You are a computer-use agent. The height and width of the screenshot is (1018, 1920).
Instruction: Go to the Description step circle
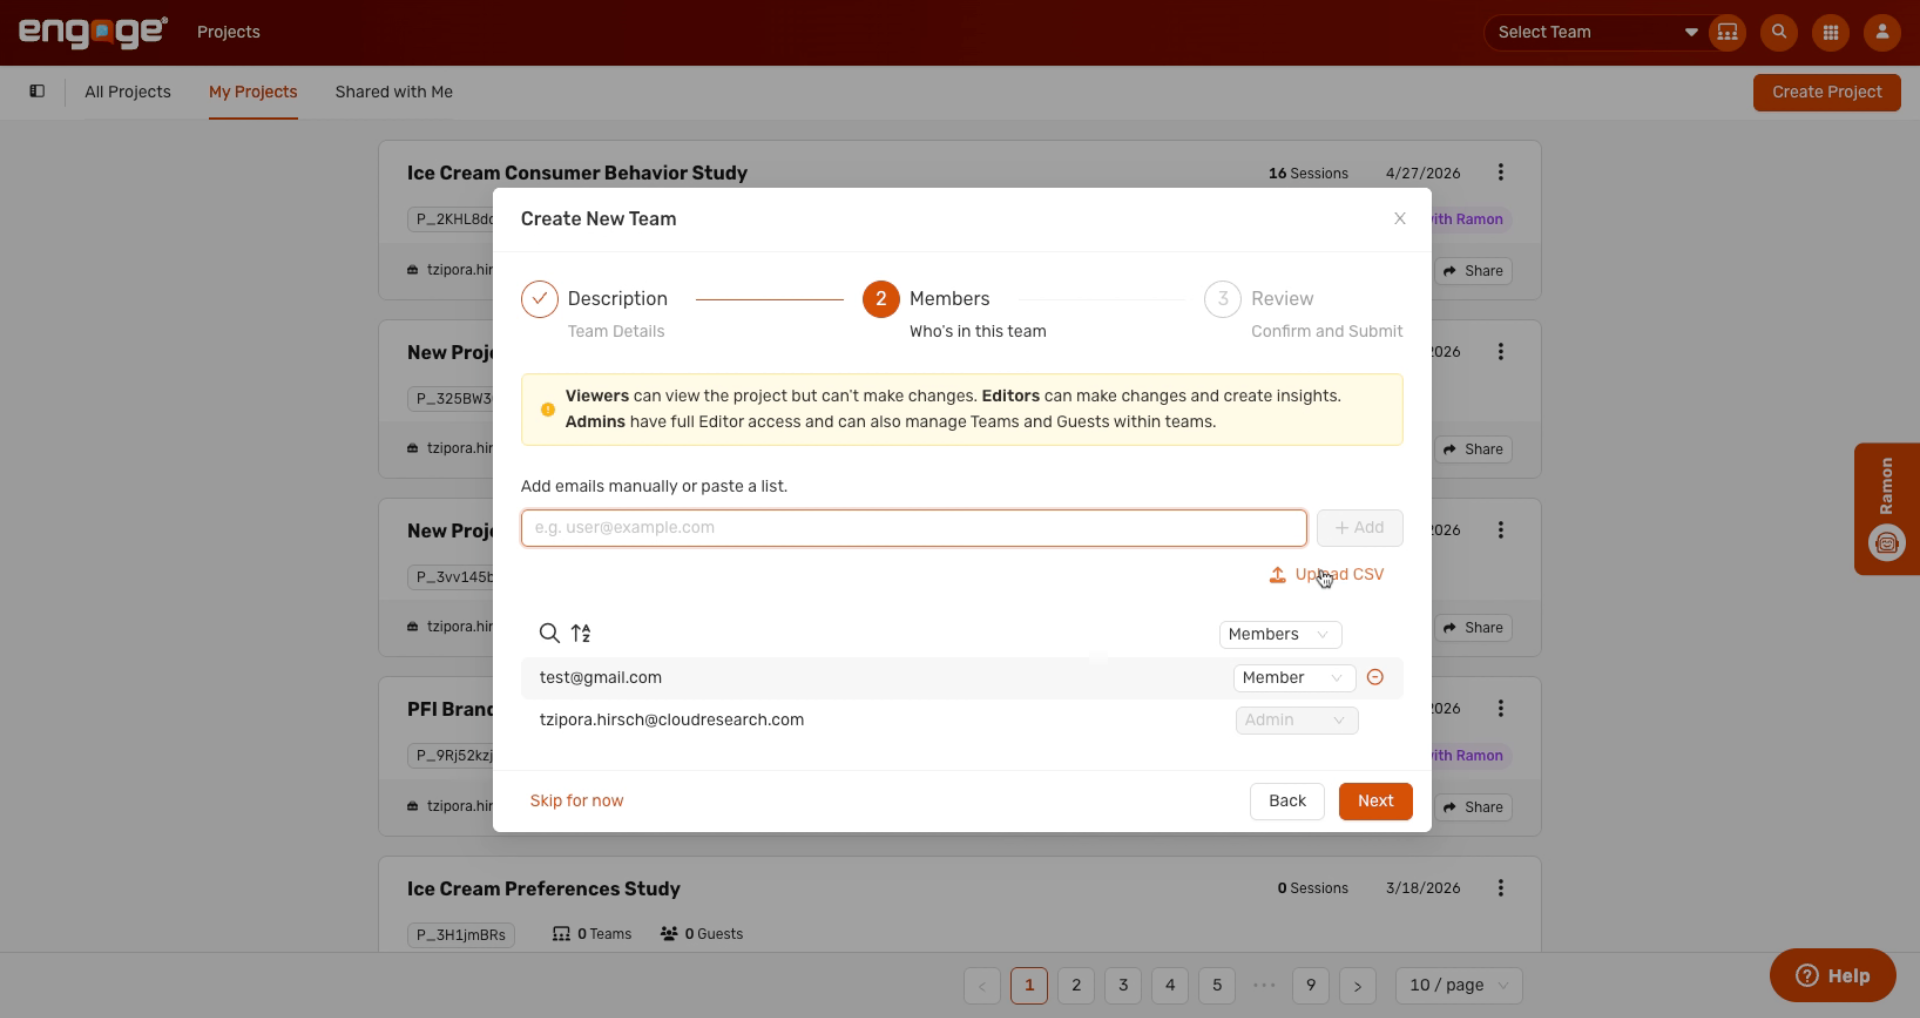pyautogui.click(x=539, y=298)
